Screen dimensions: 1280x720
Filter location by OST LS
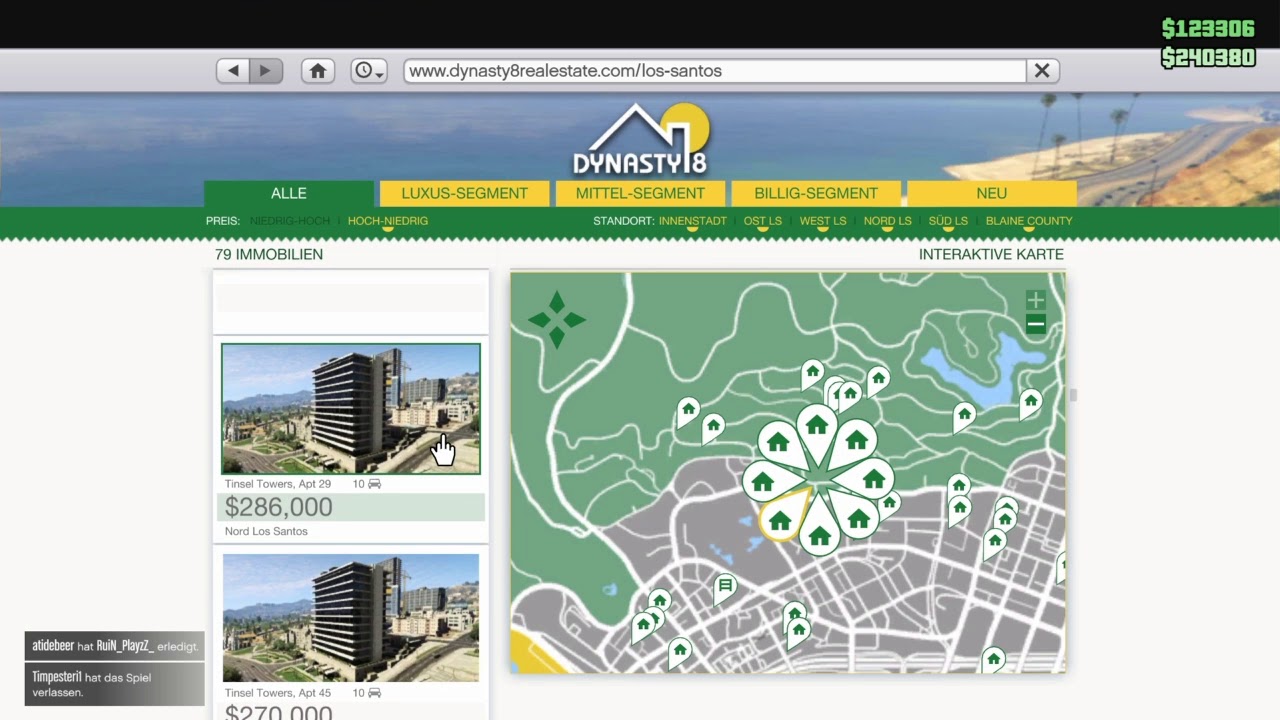tap(763, 221)
